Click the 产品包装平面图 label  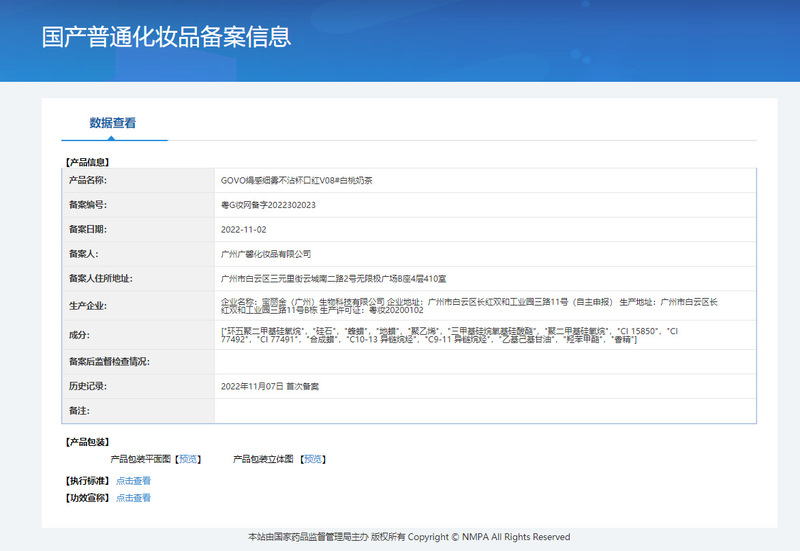[141, 459]
